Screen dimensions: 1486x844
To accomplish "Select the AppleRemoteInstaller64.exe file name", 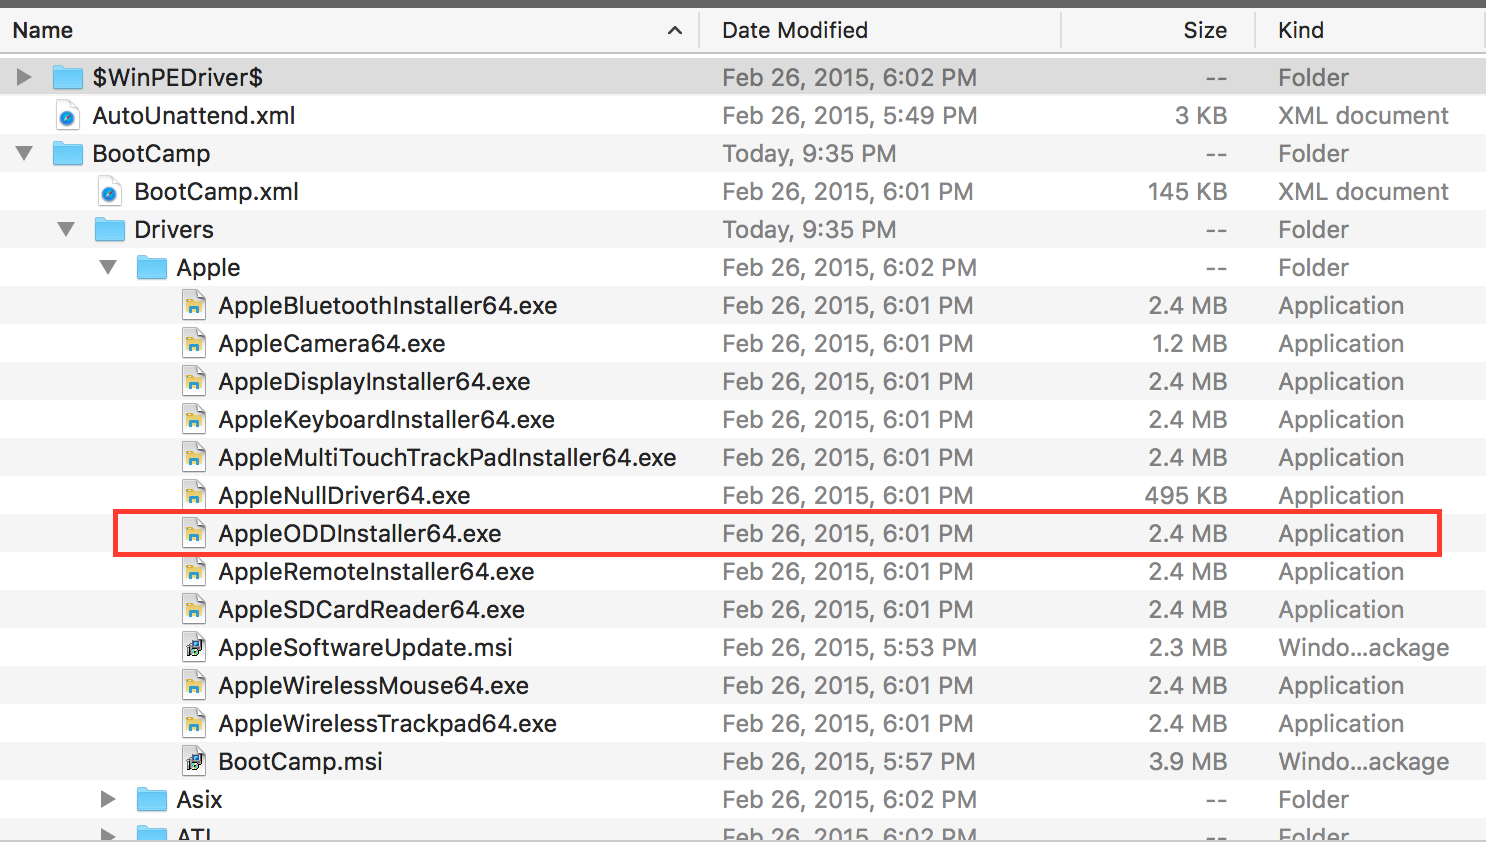I will pos(376,571).
